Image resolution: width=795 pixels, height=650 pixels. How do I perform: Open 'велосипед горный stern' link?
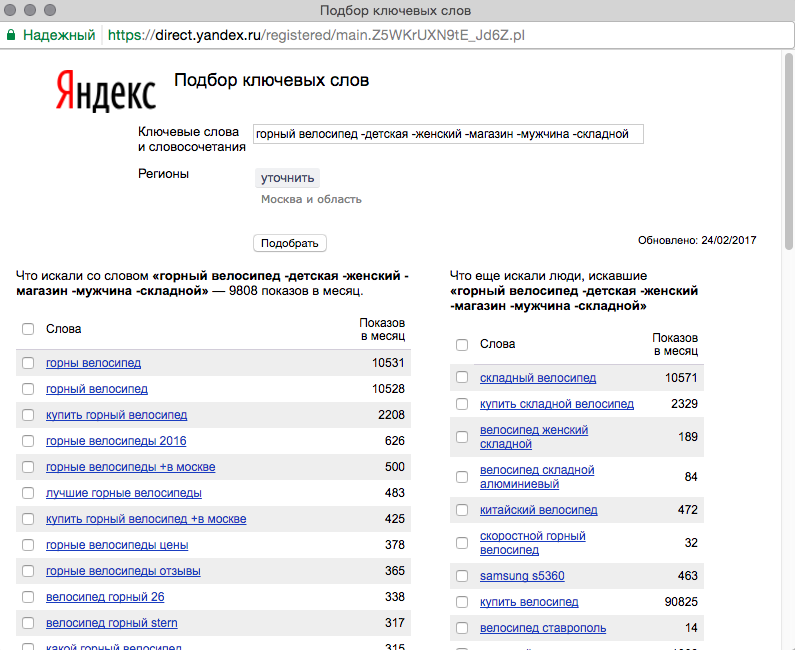click(112, 623)
